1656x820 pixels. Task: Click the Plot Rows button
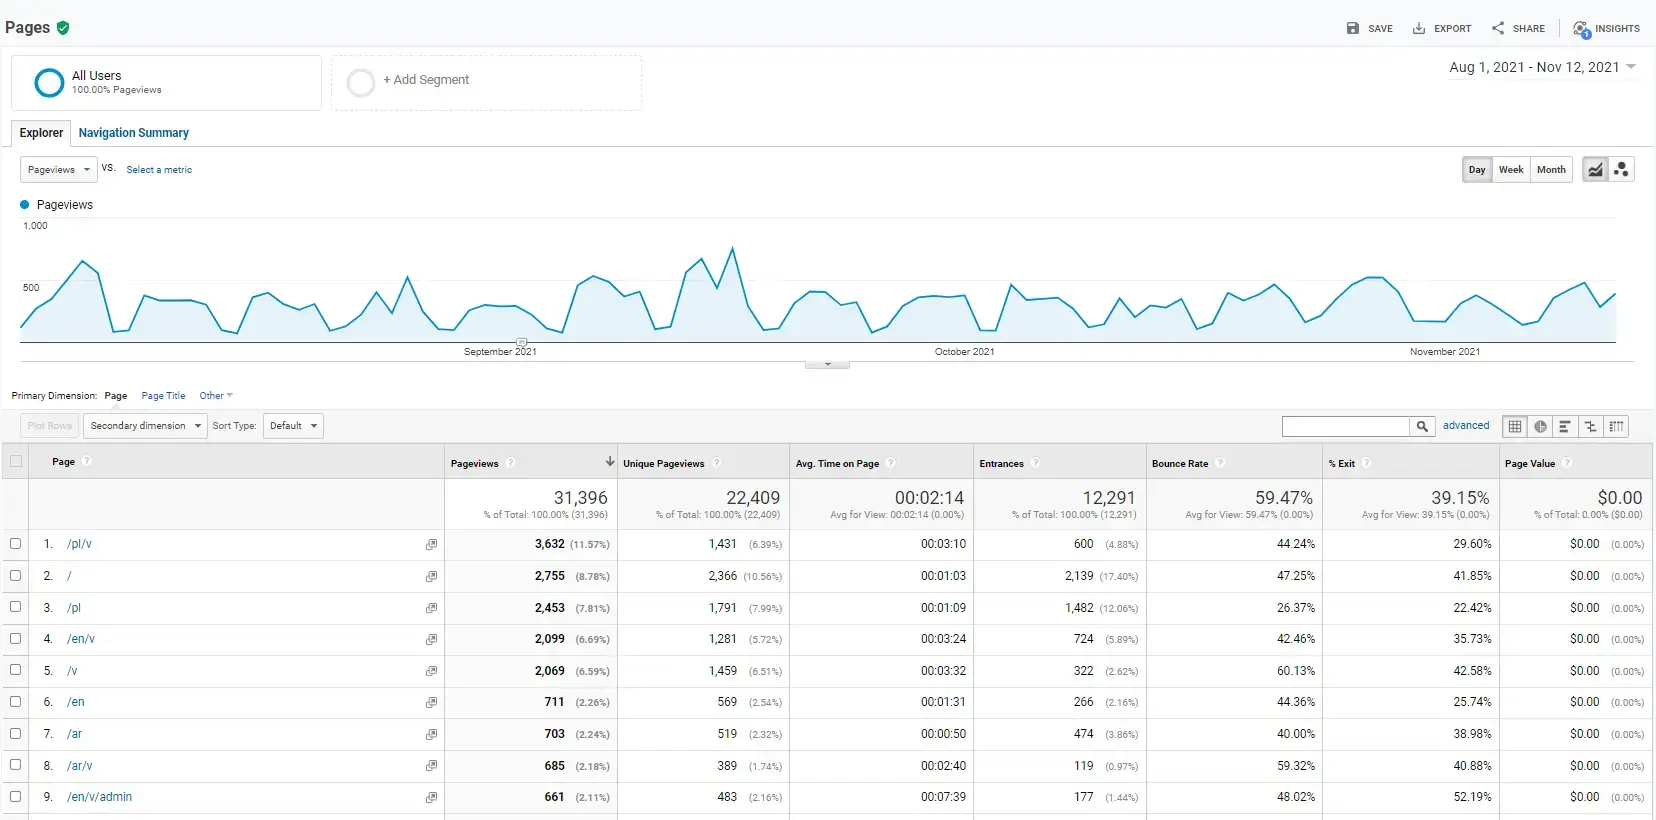49,426
